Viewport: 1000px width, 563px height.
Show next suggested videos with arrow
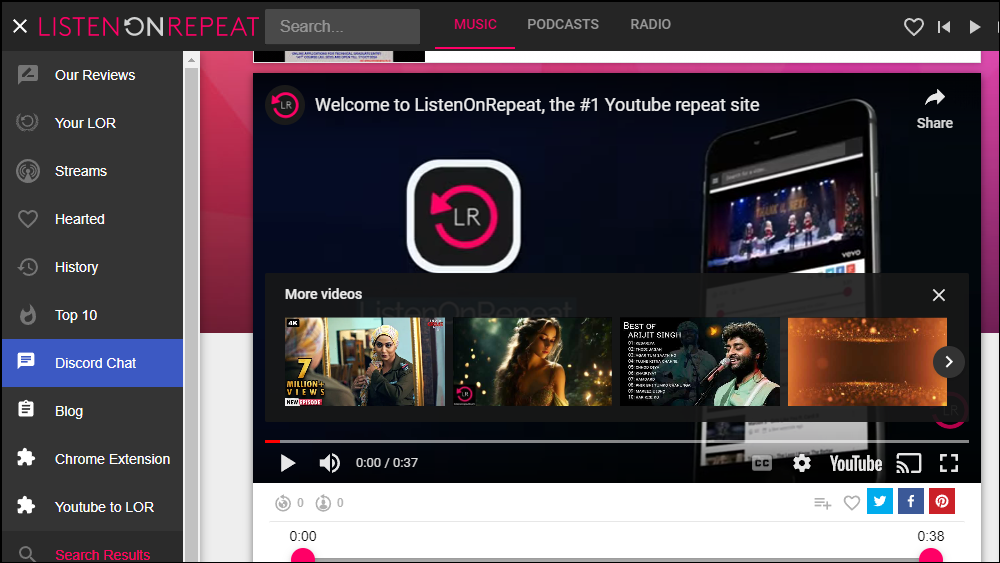pos(948,362)
